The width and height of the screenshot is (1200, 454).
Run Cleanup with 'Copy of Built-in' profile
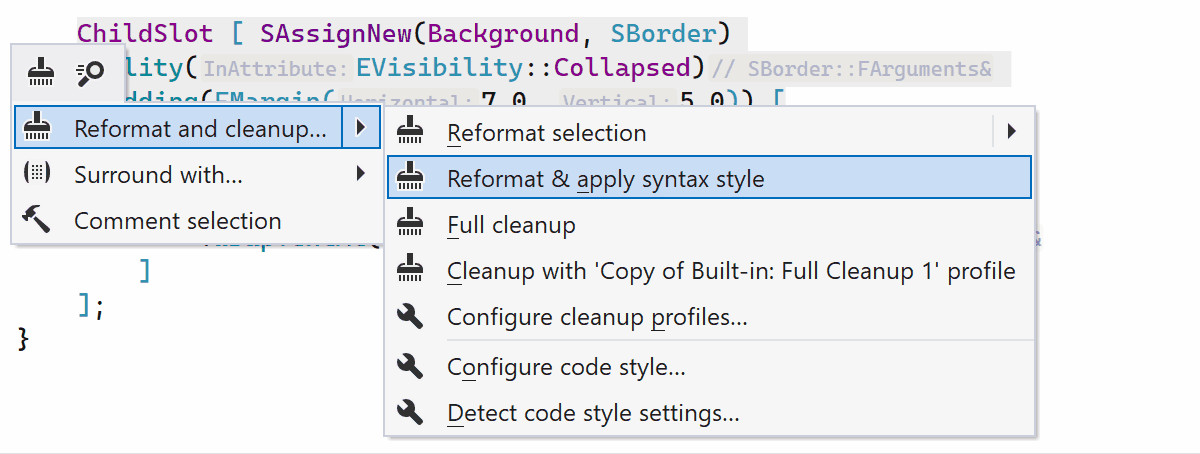coord(730,271)
